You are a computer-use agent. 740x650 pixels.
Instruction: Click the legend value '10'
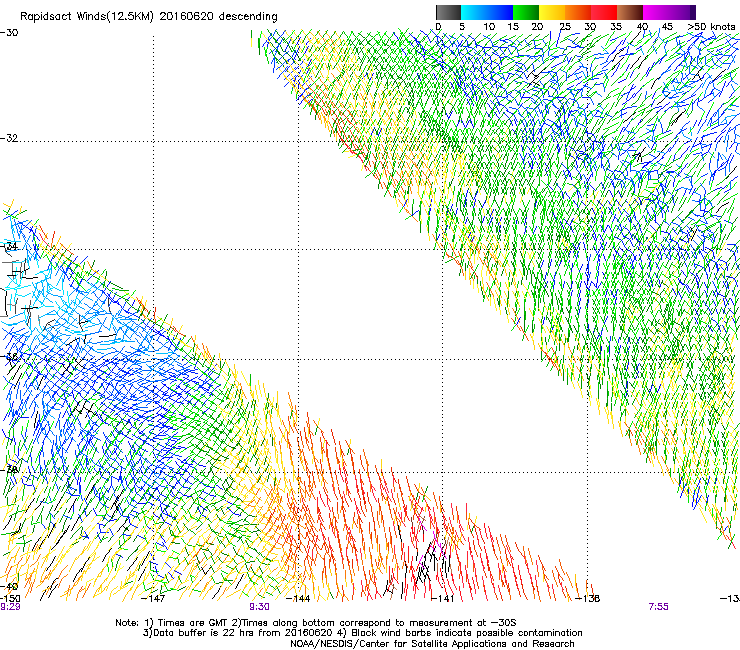(489, 27)
